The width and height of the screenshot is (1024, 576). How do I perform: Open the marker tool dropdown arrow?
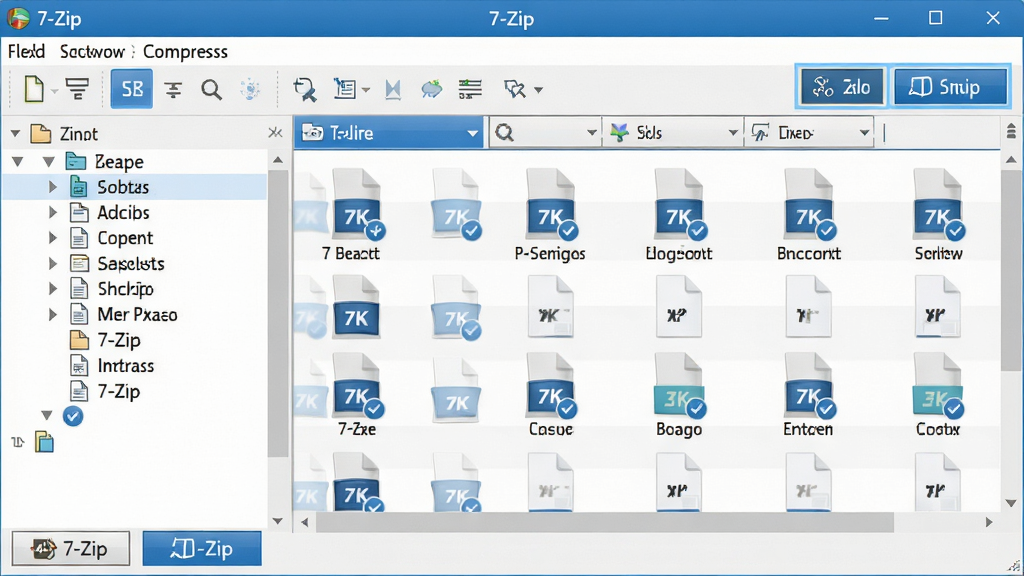tap(538, 90)
